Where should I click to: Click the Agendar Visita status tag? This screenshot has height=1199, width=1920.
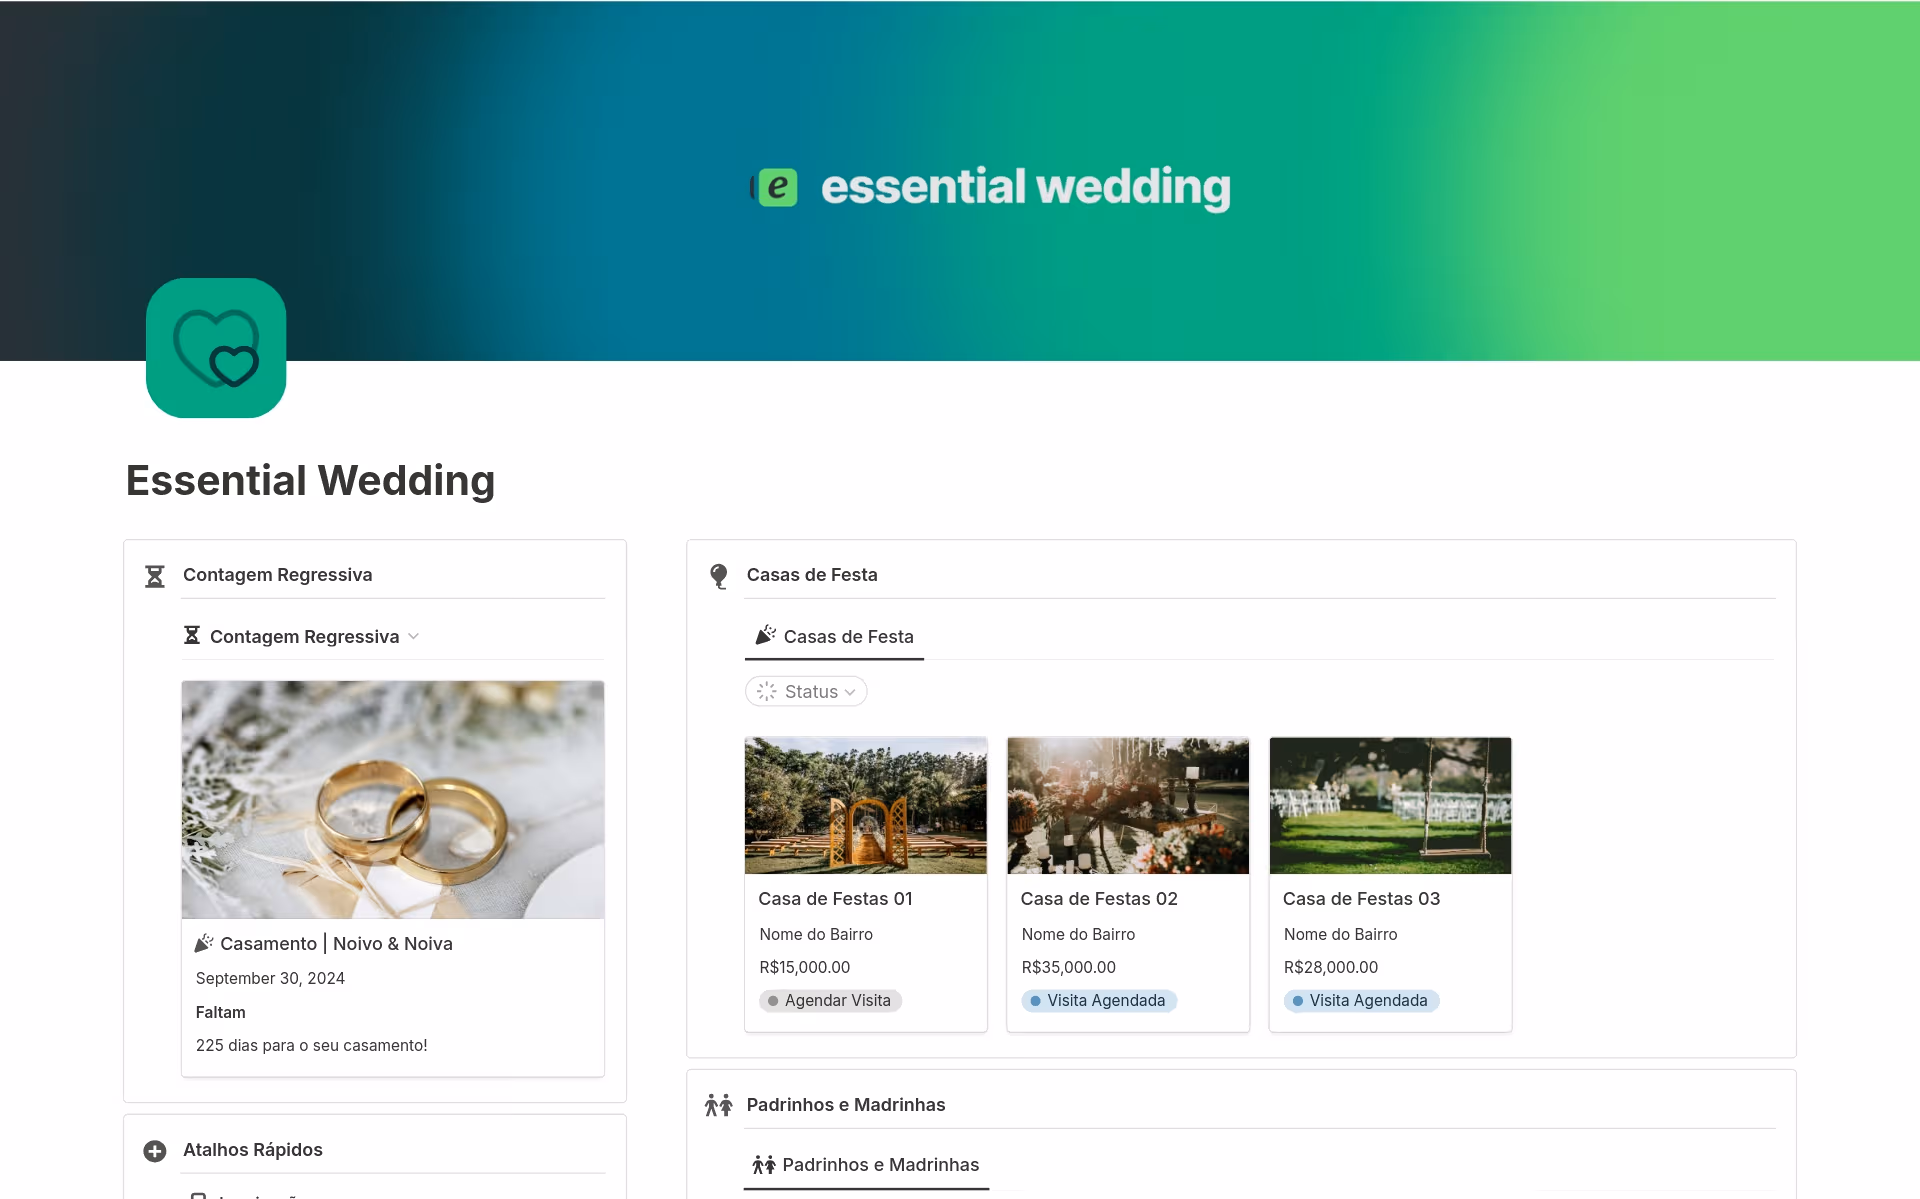(830, 1001)
